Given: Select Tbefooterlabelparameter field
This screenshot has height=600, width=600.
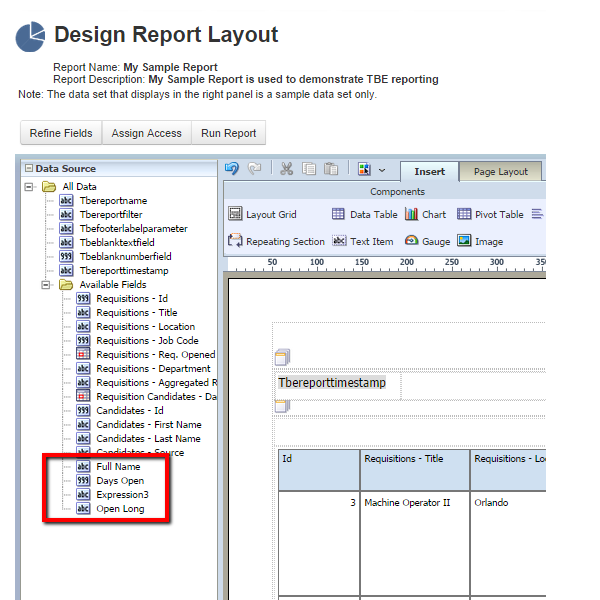Looking at the screenshot, I should pos(123,228).
